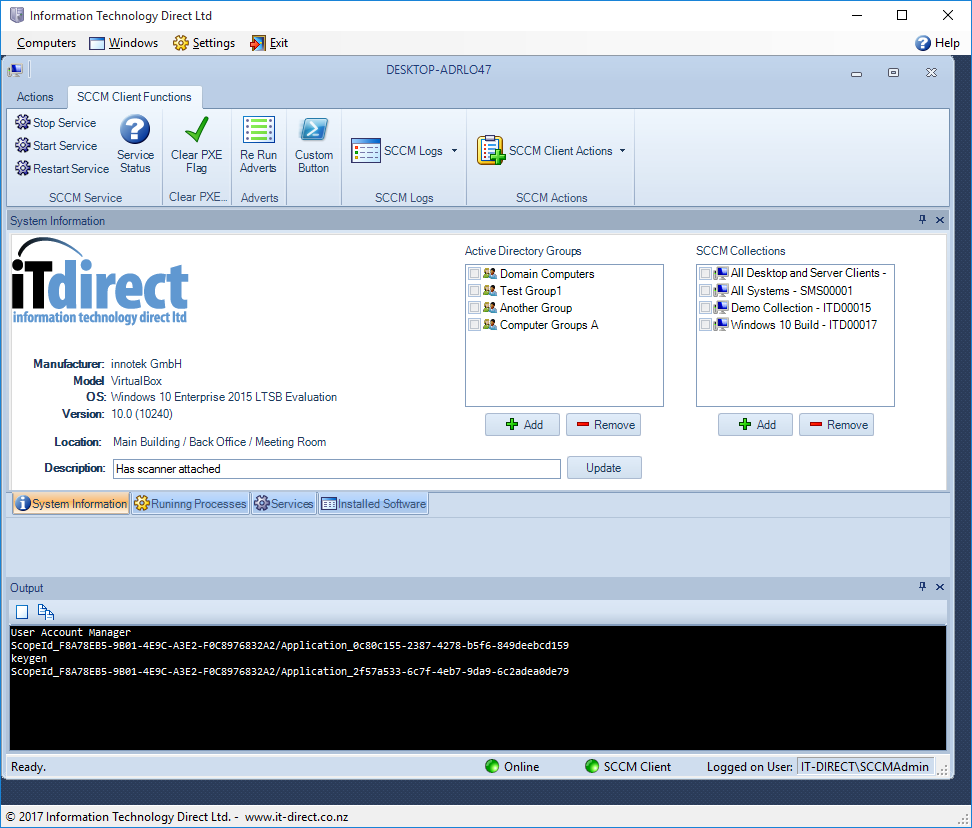Viewport: 972px width, 828px height.
Task: Switch to the Actions ribbon tab
Action: (x=35, y=97)
